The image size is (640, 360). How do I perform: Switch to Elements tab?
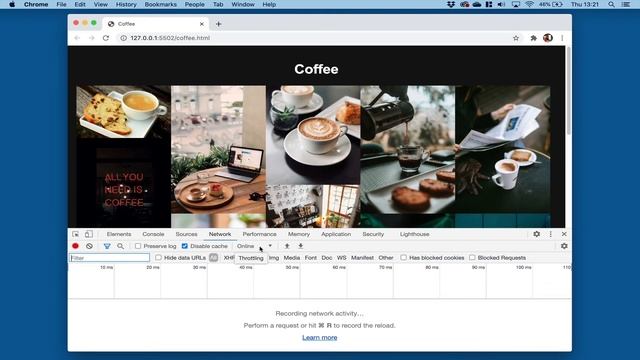(119, 234)
